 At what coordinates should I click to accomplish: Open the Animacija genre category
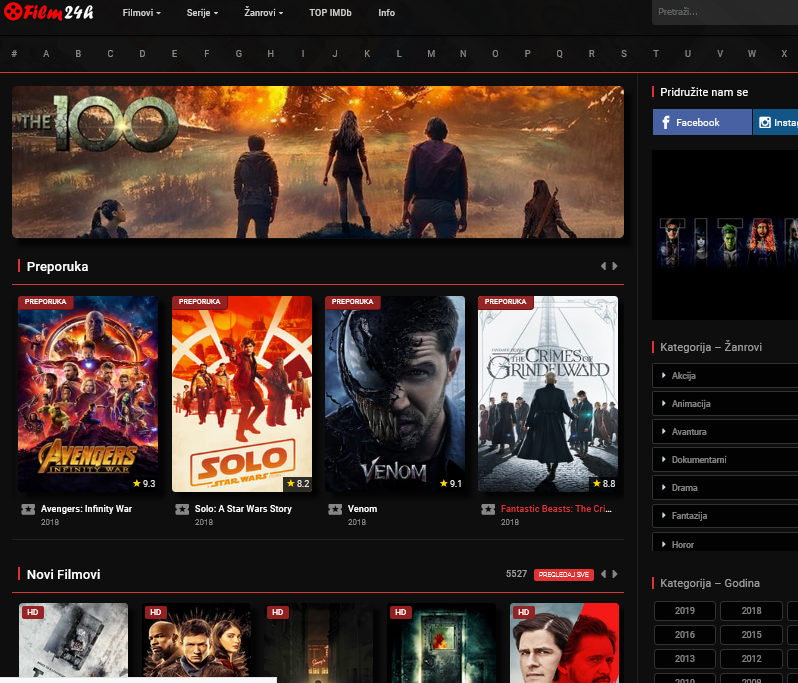point(725,404)
